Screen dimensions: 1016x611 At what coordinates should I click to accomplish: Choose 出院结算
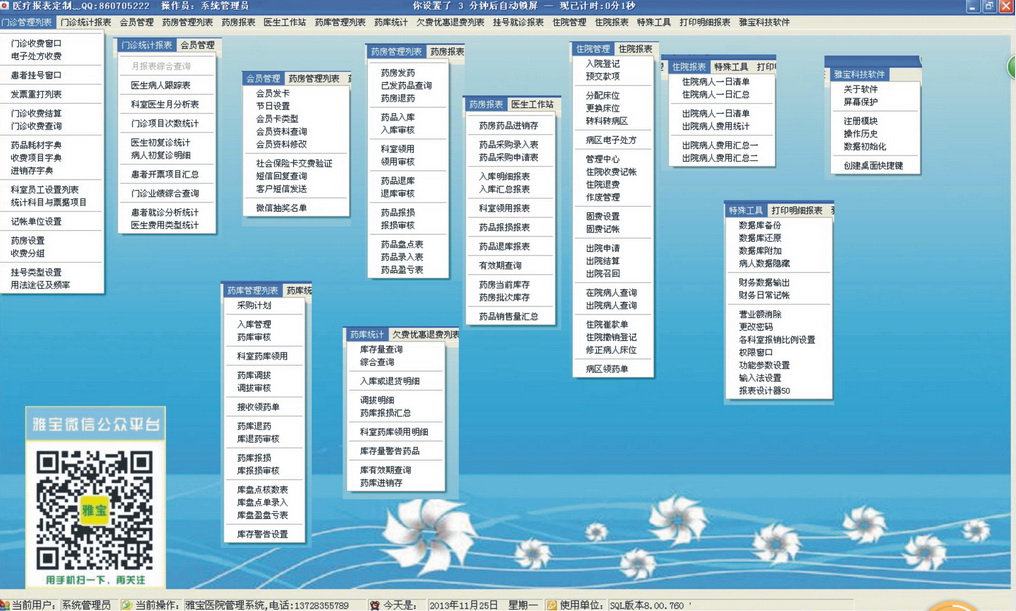tap(603, 261)
